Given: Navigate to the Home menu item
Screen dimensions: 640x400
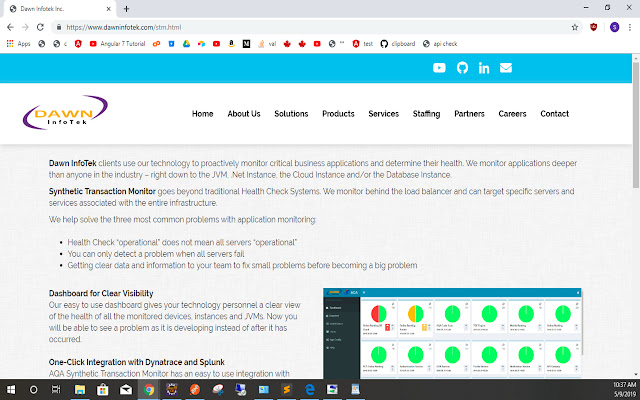Looking at the screenshot, I should click(x=202, y=114).
